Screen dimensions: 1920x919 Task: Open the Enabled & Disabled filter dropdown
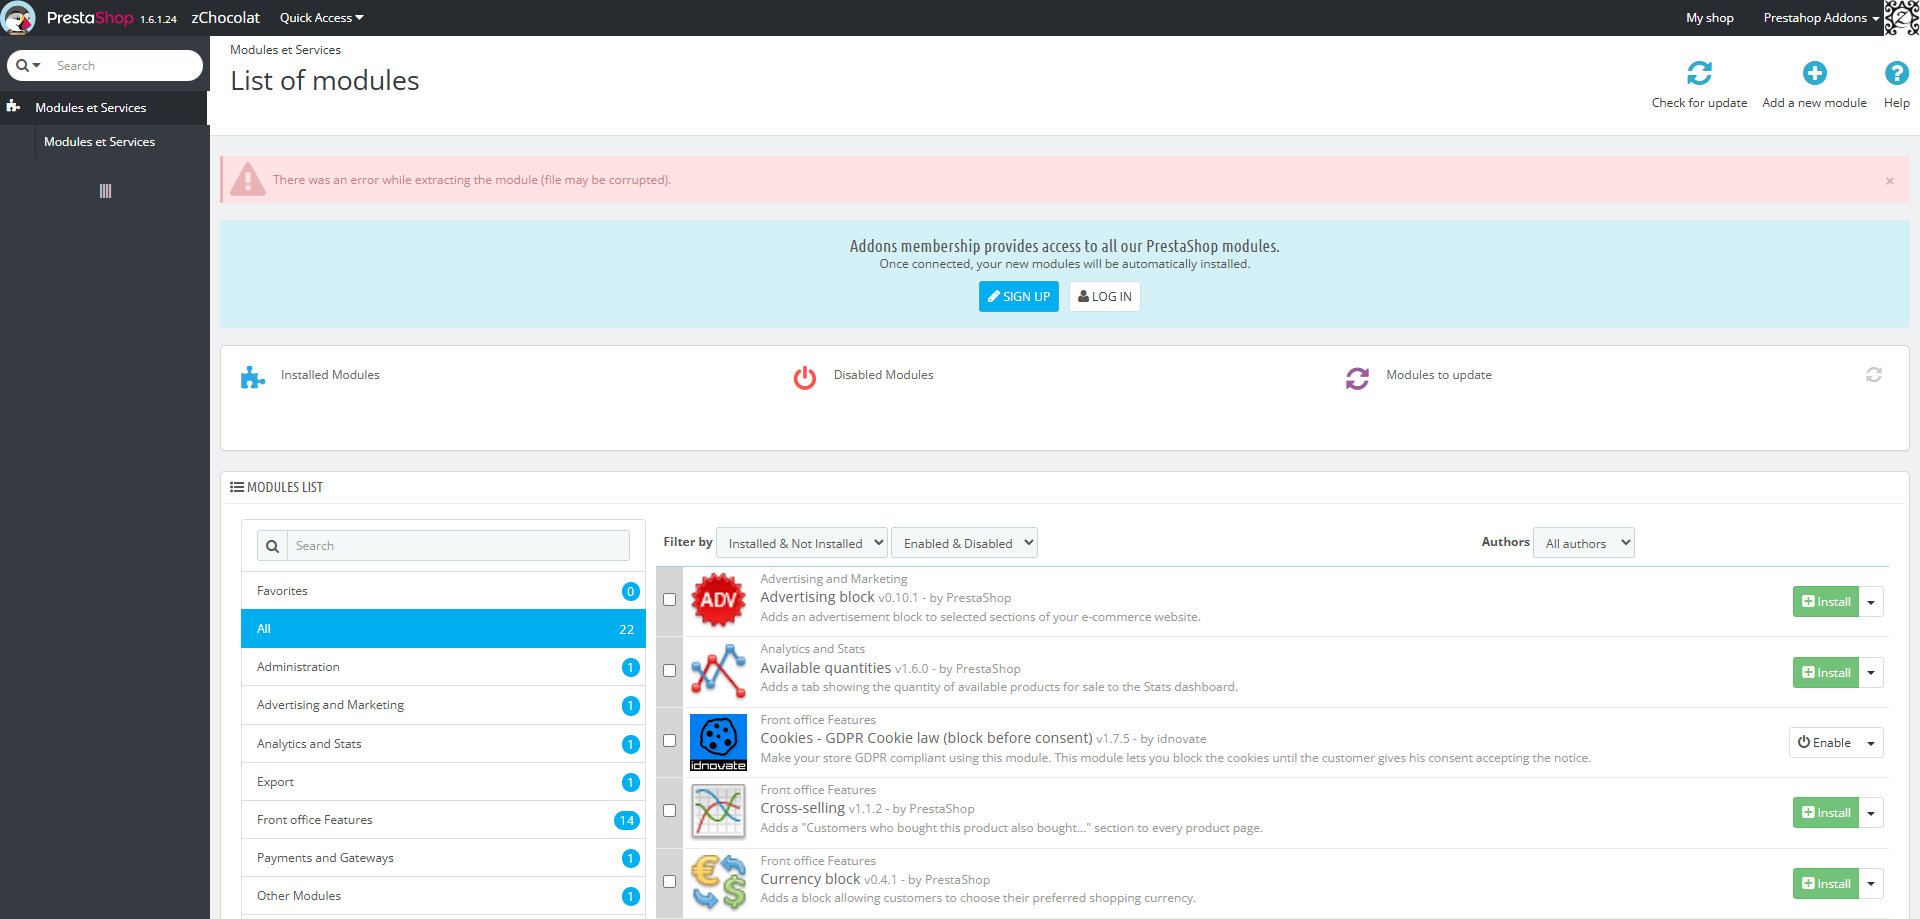click(x=964, y=543)
